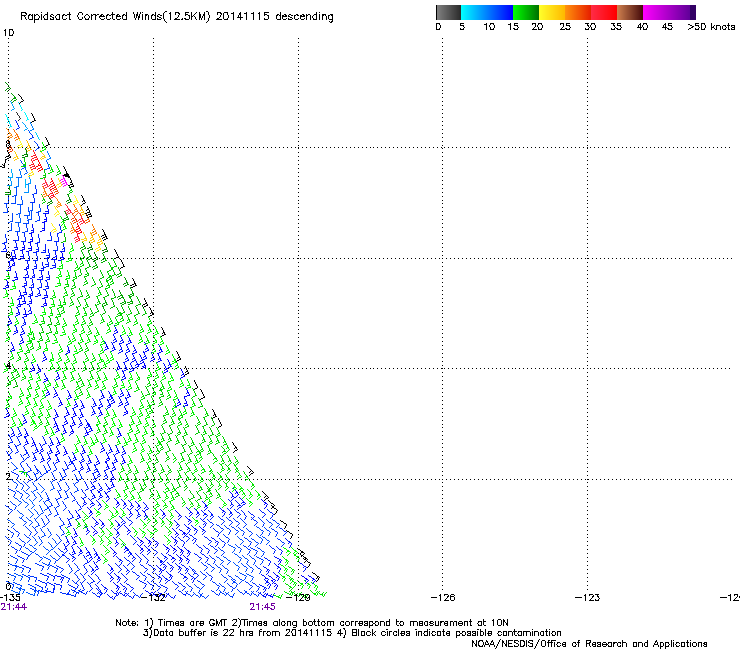Click the magenta 40-45 knots color segment
This screenshot has height=650, width=740.
pos(656,12)
